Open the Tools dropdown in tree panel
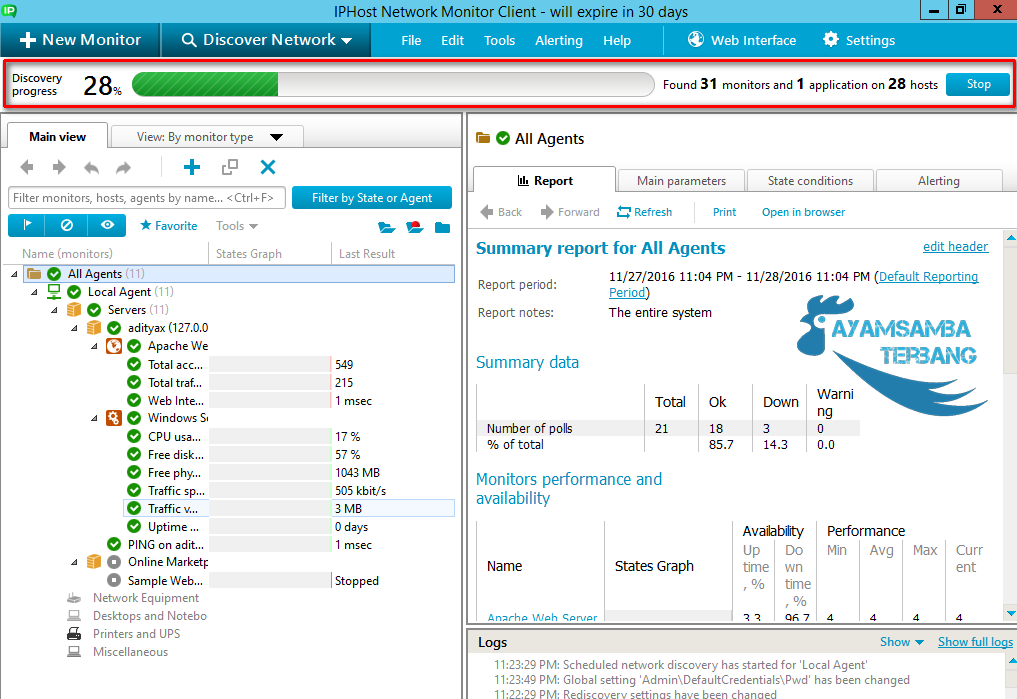The width and height of the screenshot is (1017, 699). [x=237, y=226]
